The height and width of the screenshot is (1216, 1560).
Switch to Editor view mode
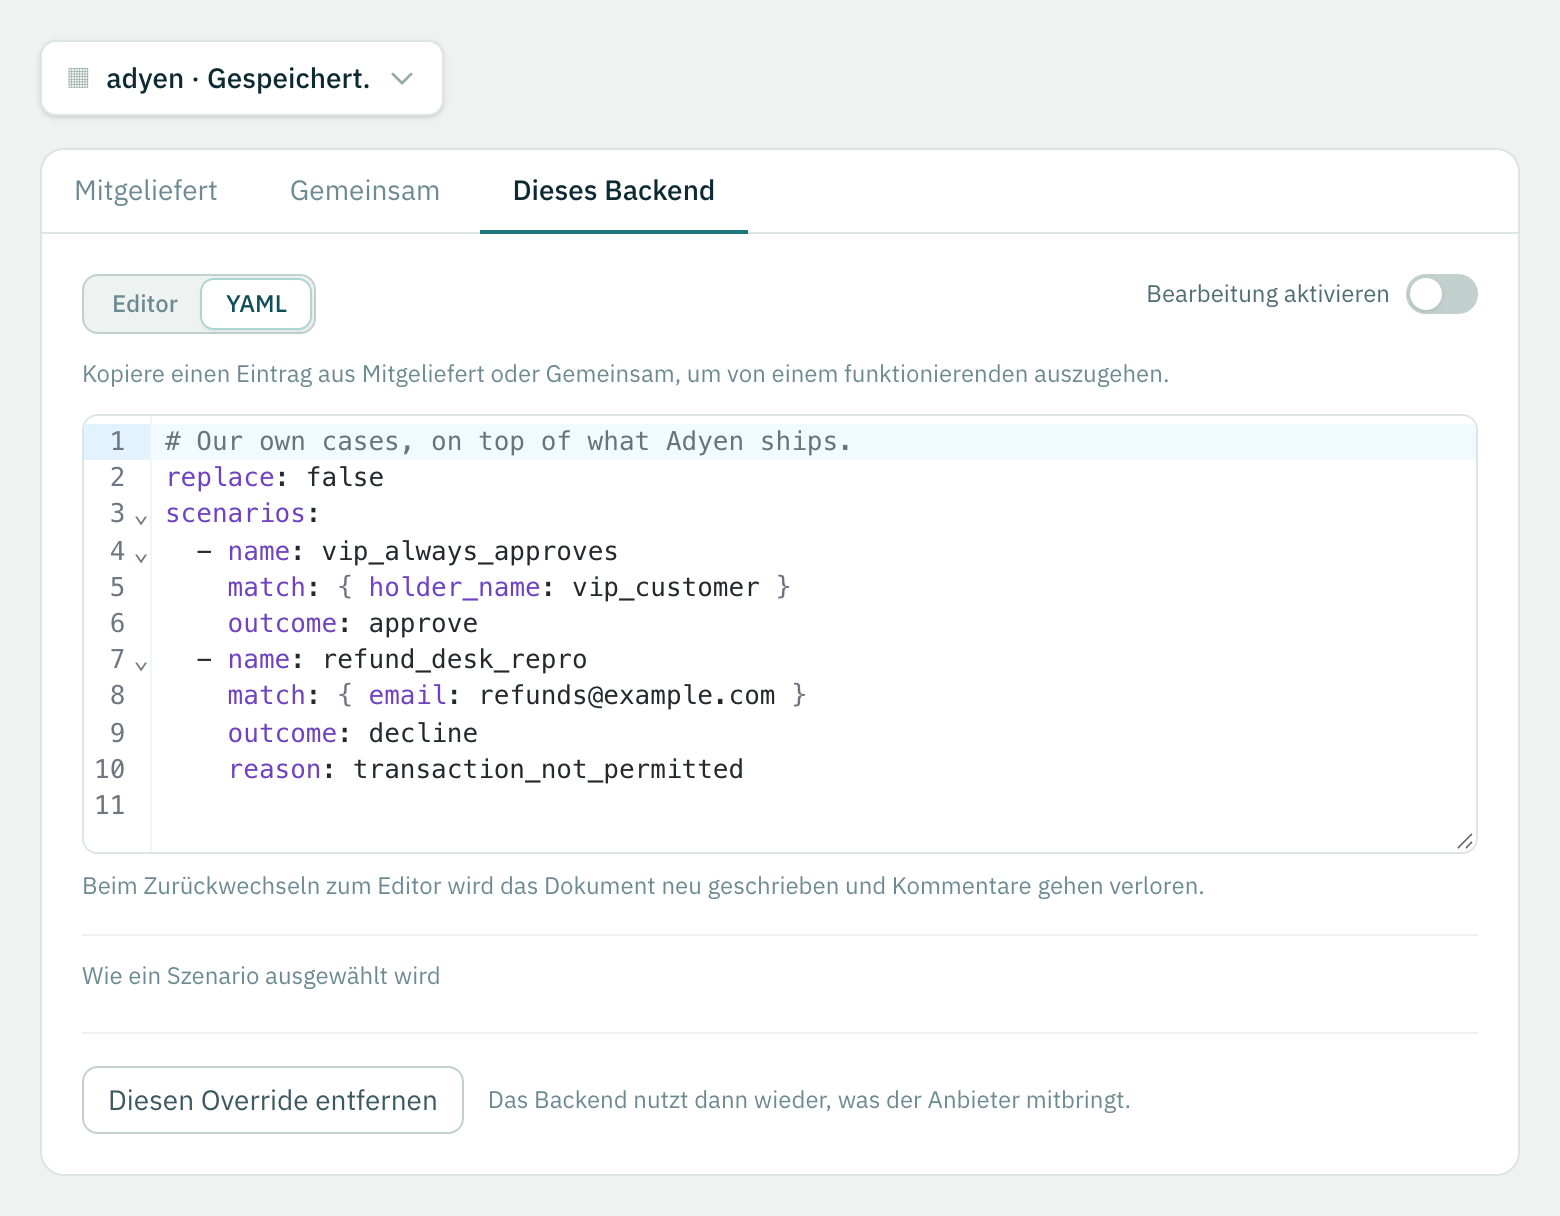(144, 304)
